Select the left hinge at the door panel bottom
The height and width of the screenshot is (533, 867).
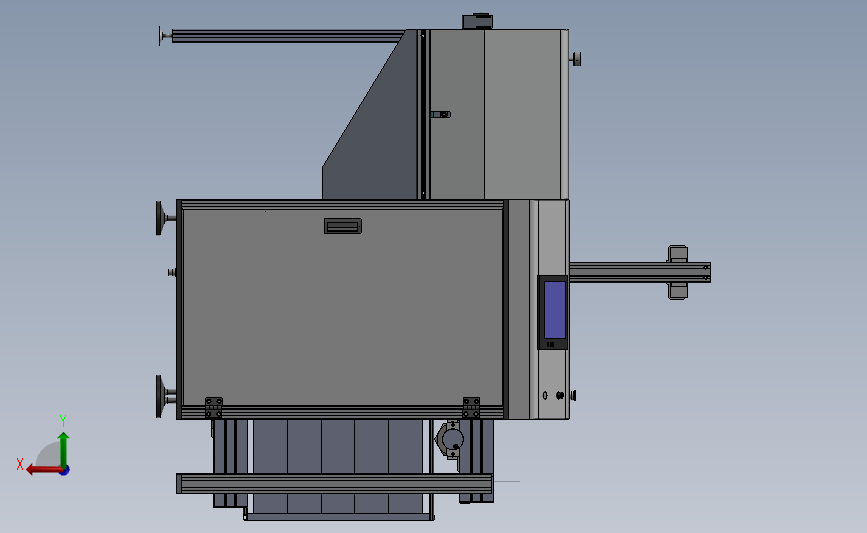pos(213,408)
